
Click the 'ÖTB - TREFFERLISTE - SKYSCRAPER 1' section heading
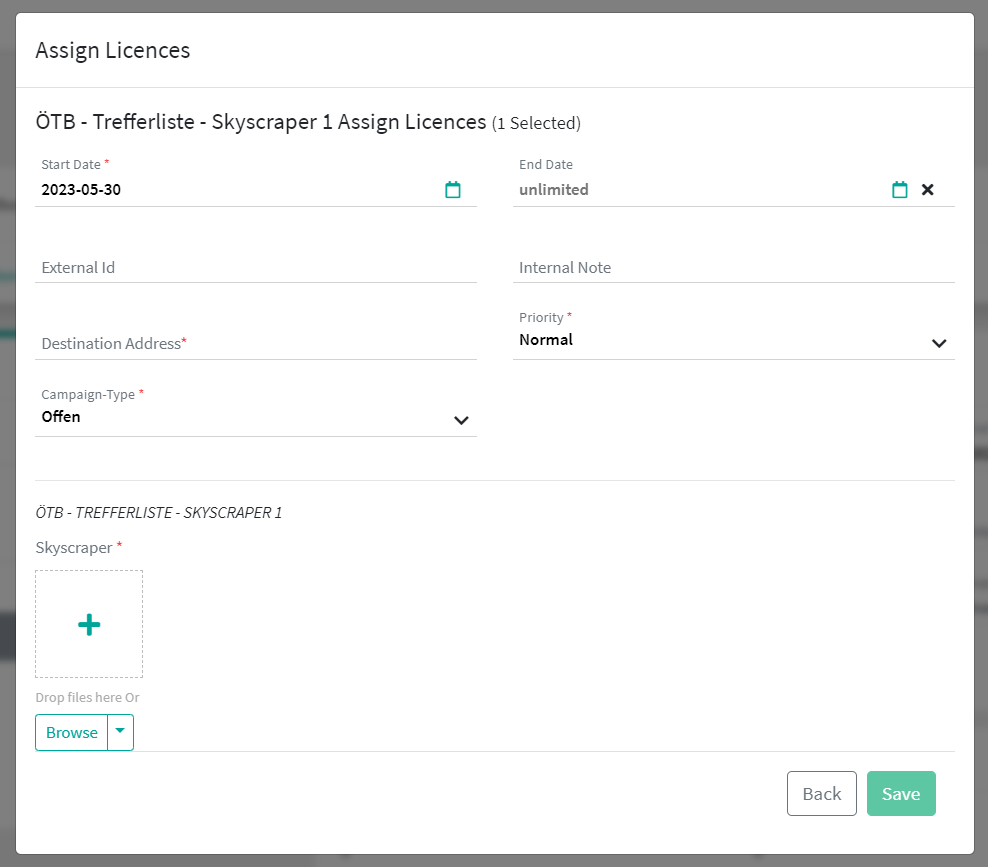tap(158, 513)
